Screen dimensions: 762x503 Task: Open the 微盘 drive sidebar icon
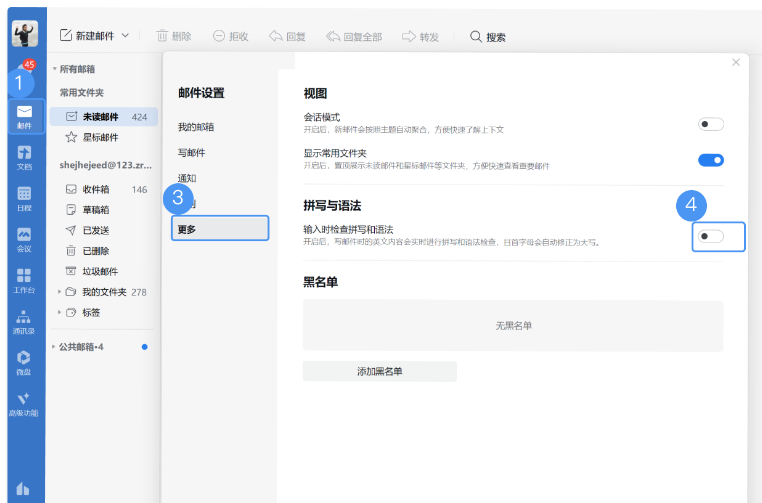[x=24, y=361]
